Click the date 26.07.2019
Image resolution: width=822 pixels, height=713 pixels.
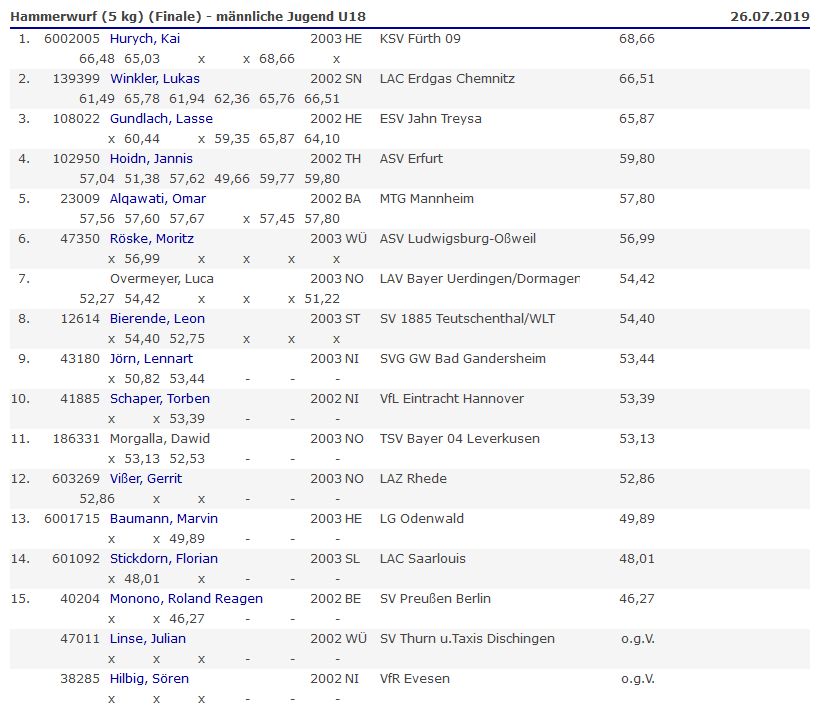pyautogui.click(x=769, y=16)
